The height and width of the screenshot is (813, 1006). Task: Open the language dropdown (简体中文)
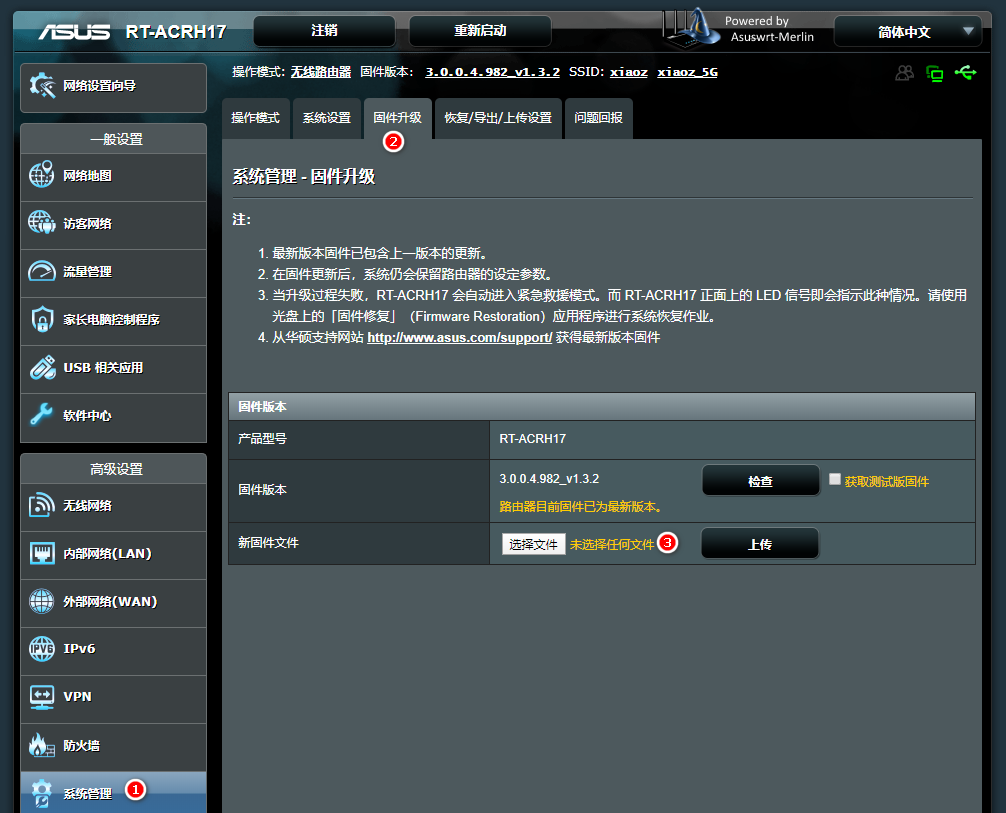[906, 32]
